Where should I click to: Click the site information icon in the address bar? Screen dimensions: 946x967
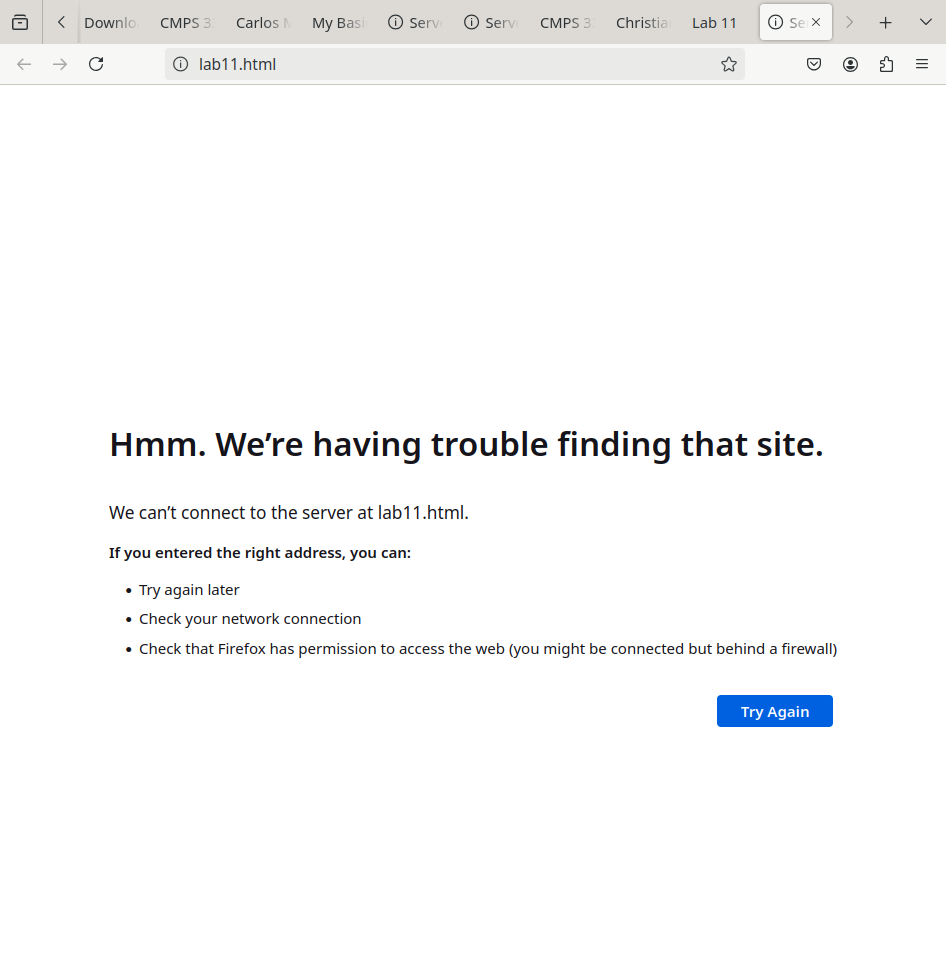(x=181, y=64)
